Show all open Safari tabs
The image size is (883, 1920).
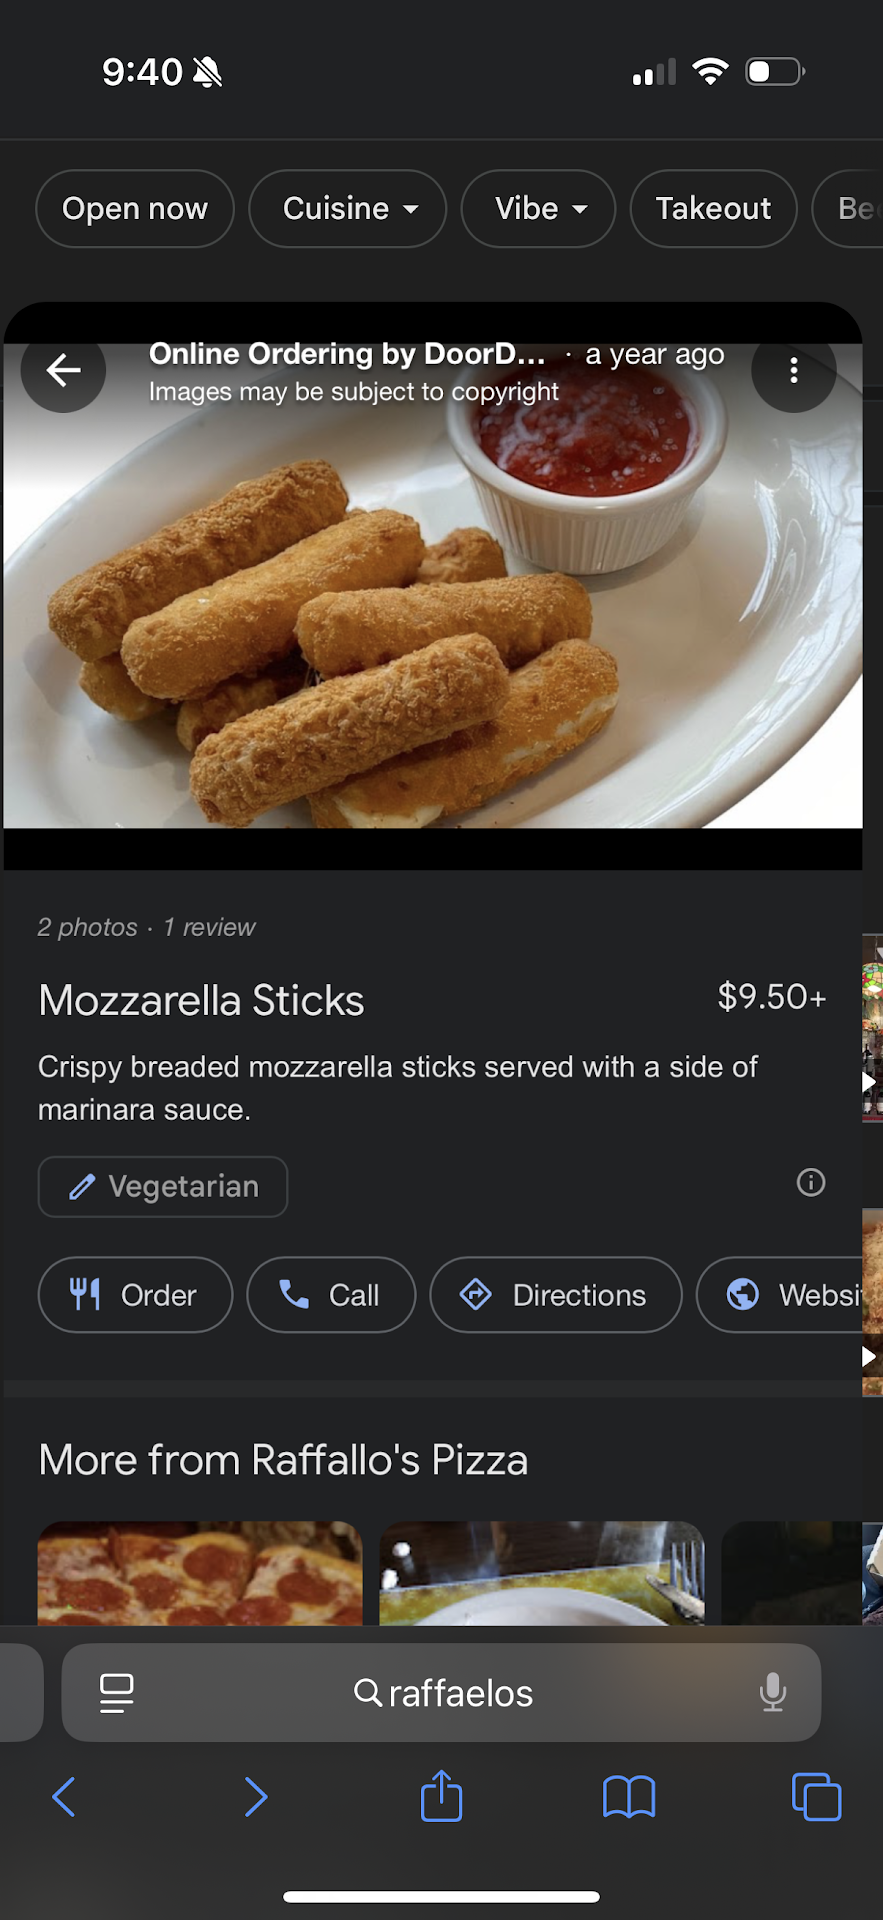click(816, 1797)
